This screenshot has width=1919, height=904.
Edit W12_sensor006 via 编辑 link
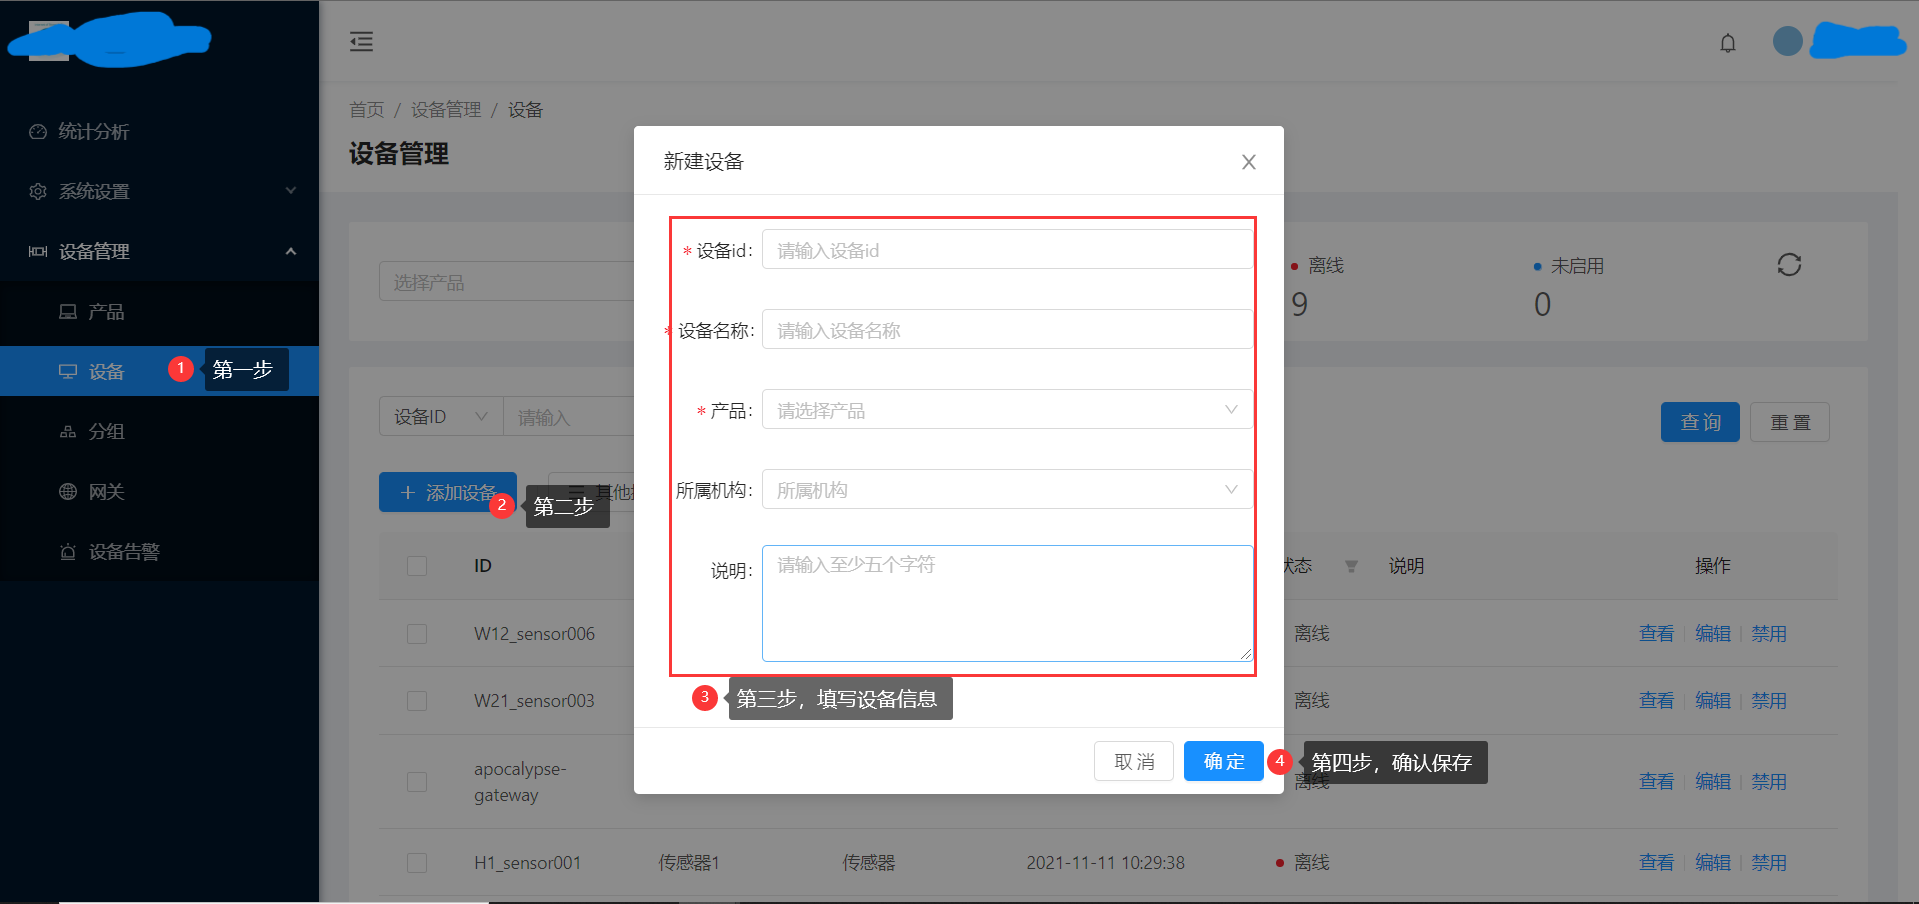(1713, 634)
